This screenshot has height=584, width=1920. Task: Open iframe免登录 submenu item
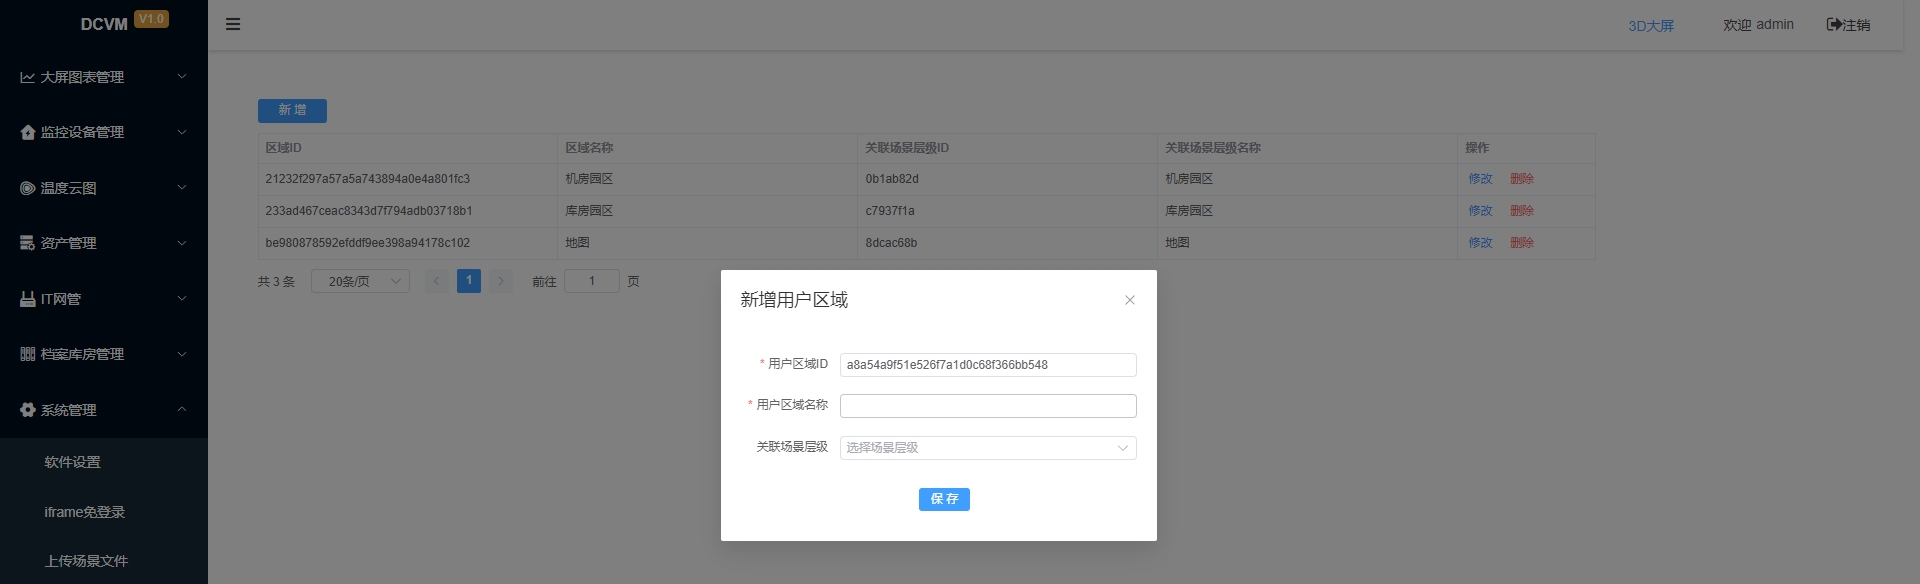(85, 512)
